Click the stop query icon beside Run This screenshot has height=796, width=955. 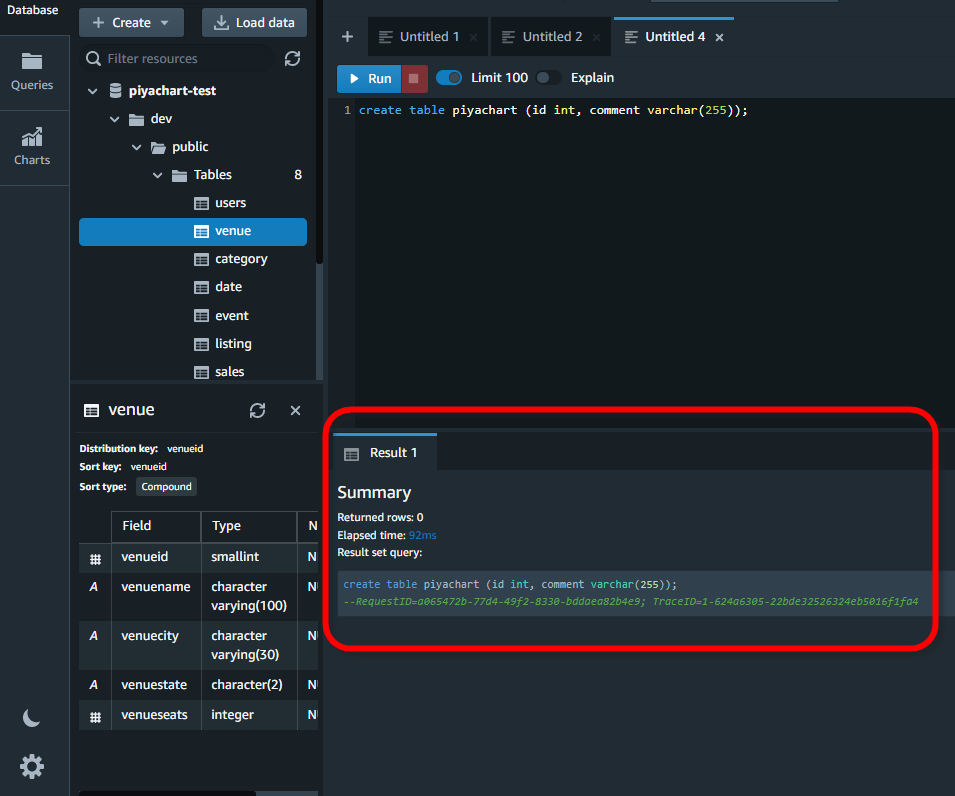tap(414, 78)
